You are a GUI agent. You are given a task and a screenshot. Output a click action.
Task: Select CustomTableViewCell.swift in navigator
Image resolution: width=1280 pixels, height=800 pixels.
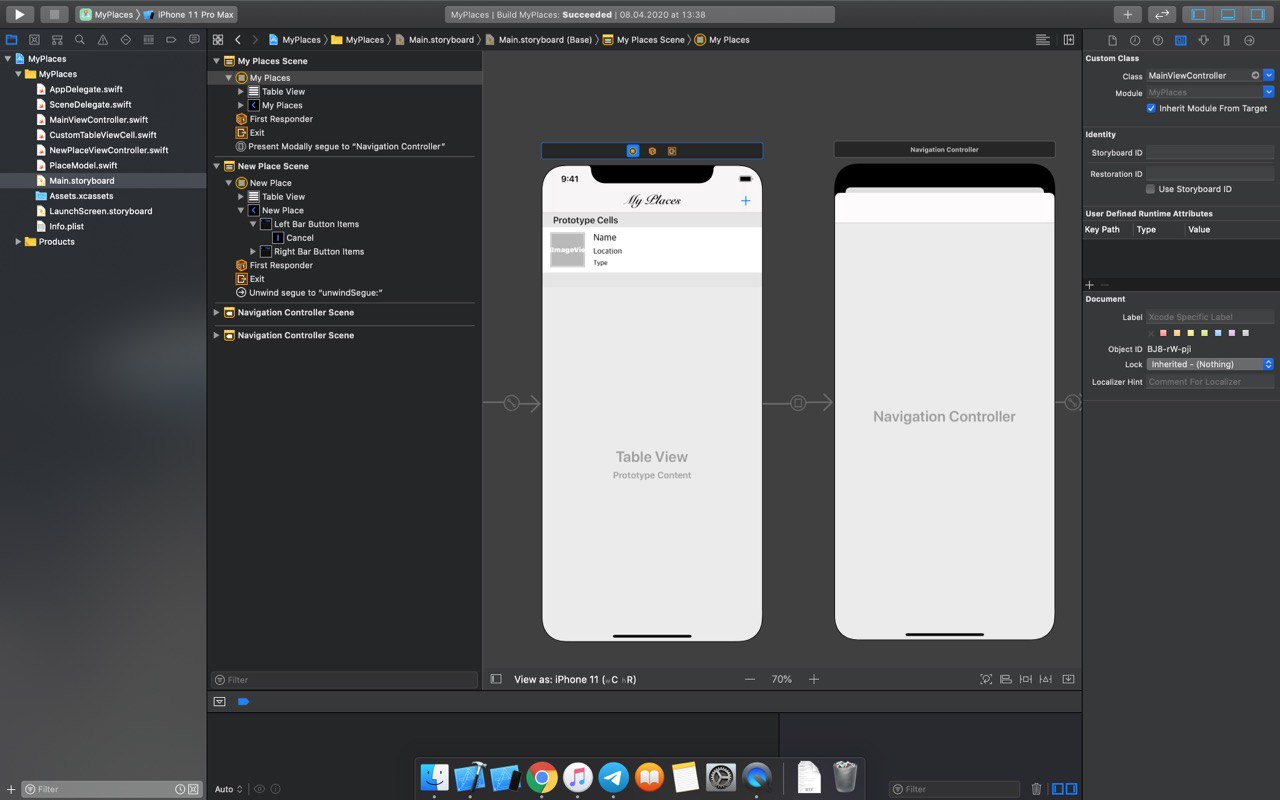pos(102,135)
